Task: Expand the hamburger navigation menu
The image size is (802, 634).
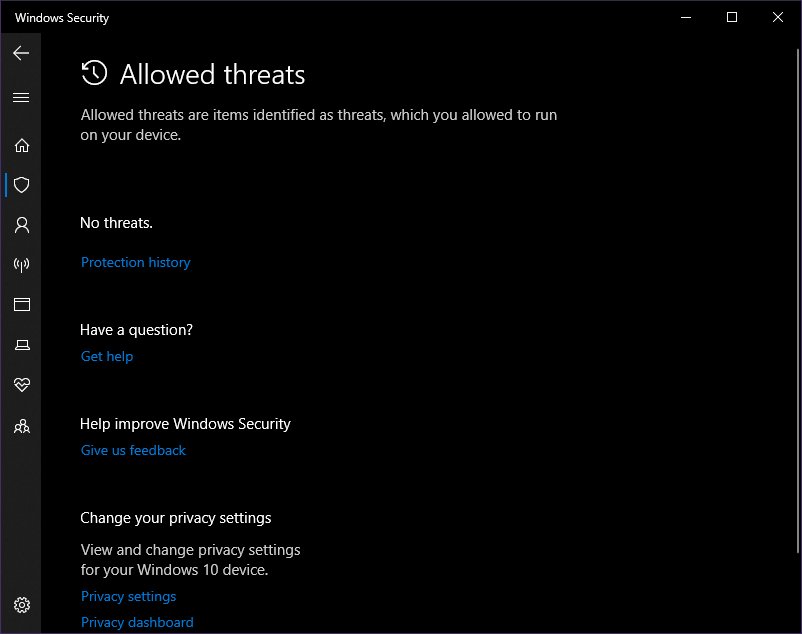Action: coord(21,97)
